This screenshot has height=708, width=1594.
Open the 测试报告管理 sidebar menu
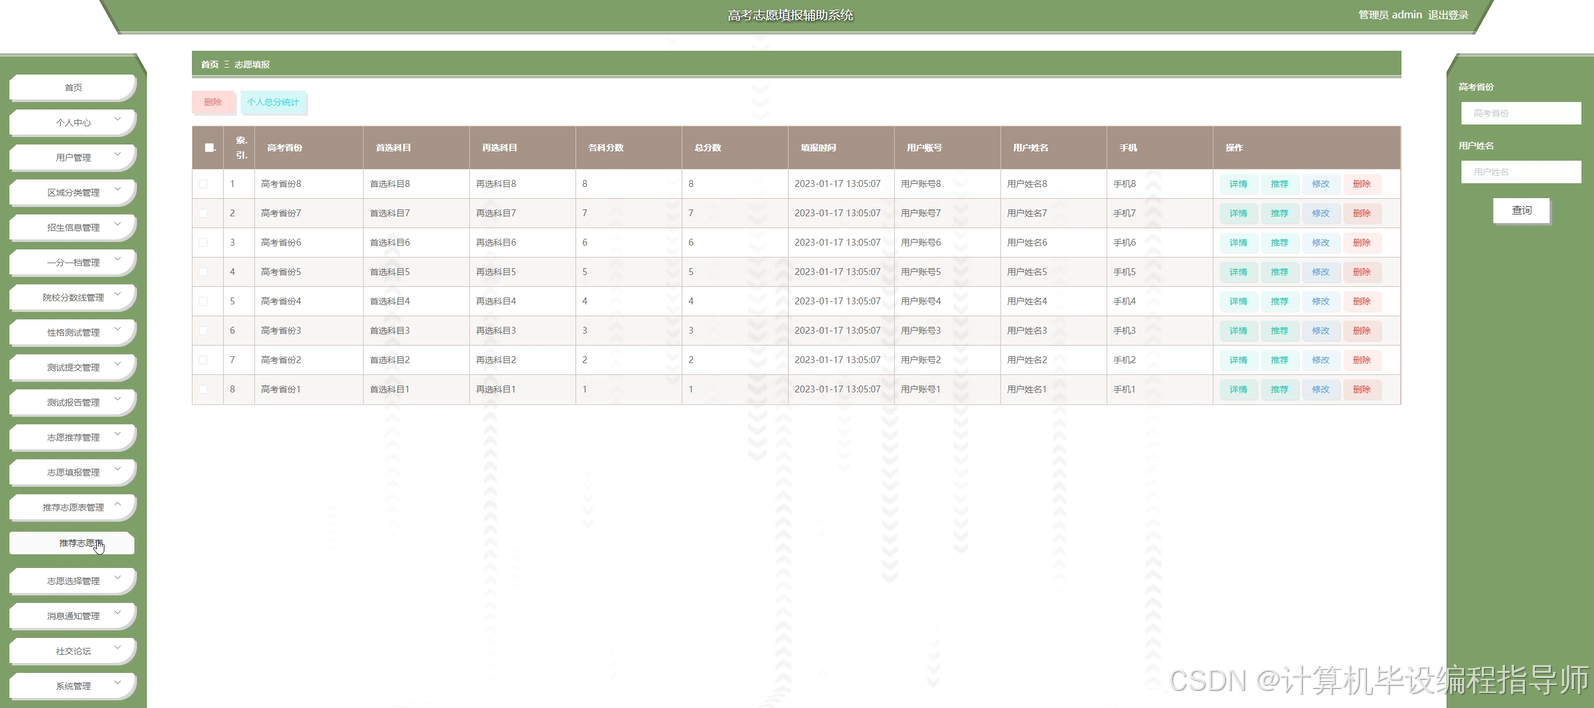[73, 402]
